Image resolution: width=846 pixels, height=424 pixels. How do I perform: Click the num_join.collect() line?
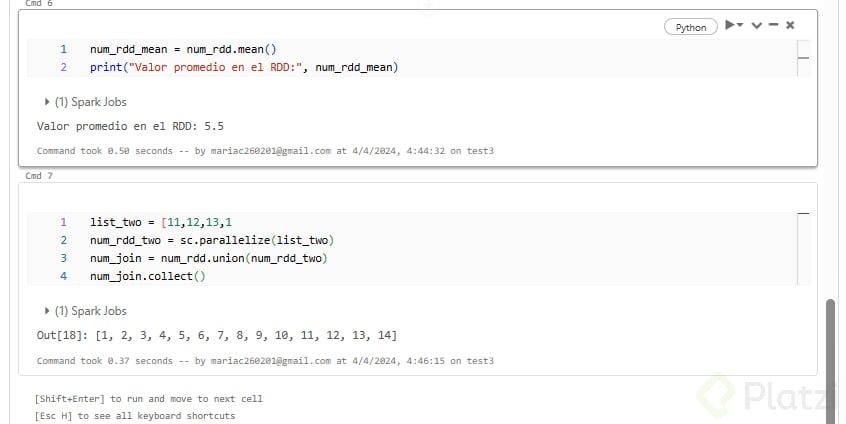pyautogui.click(x=147, y=276)
